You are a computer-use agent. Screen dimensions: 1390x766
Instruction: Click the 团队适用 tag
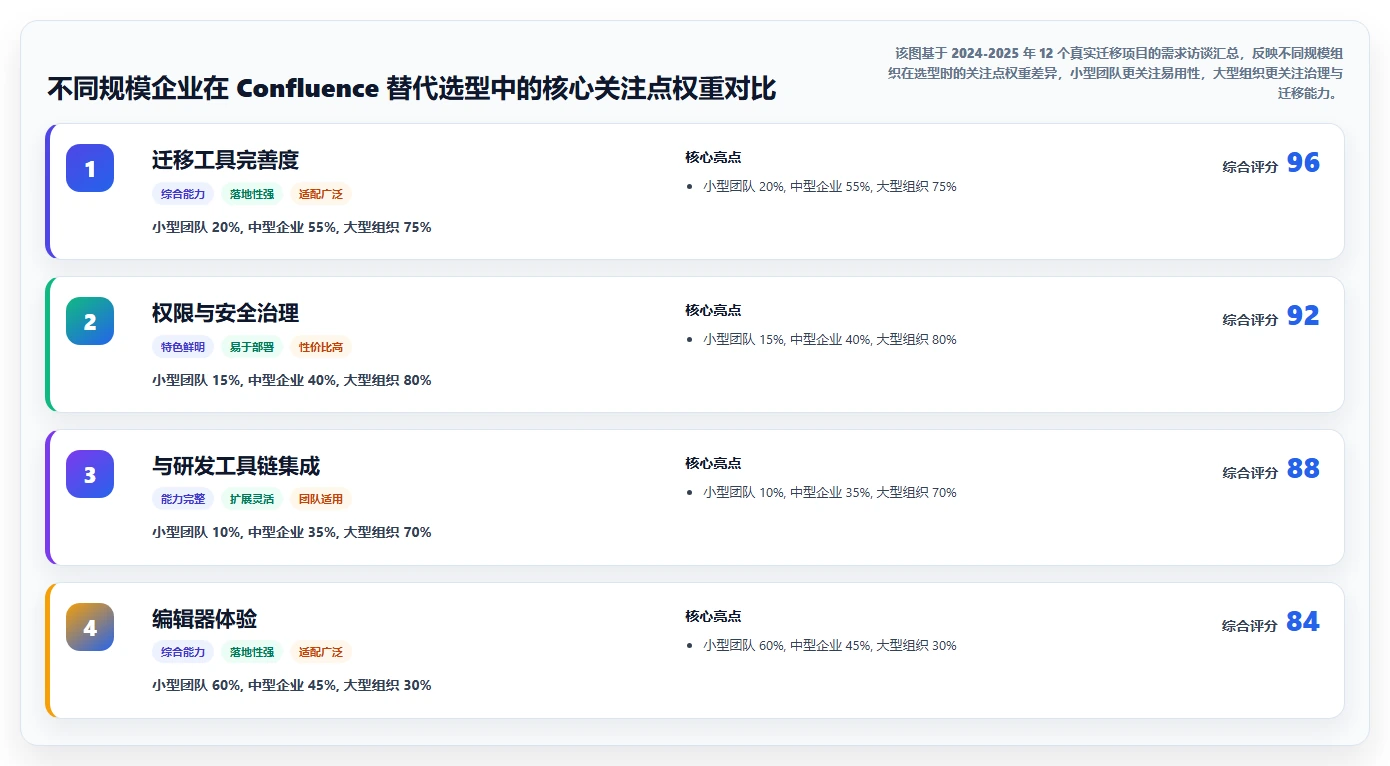321,499
